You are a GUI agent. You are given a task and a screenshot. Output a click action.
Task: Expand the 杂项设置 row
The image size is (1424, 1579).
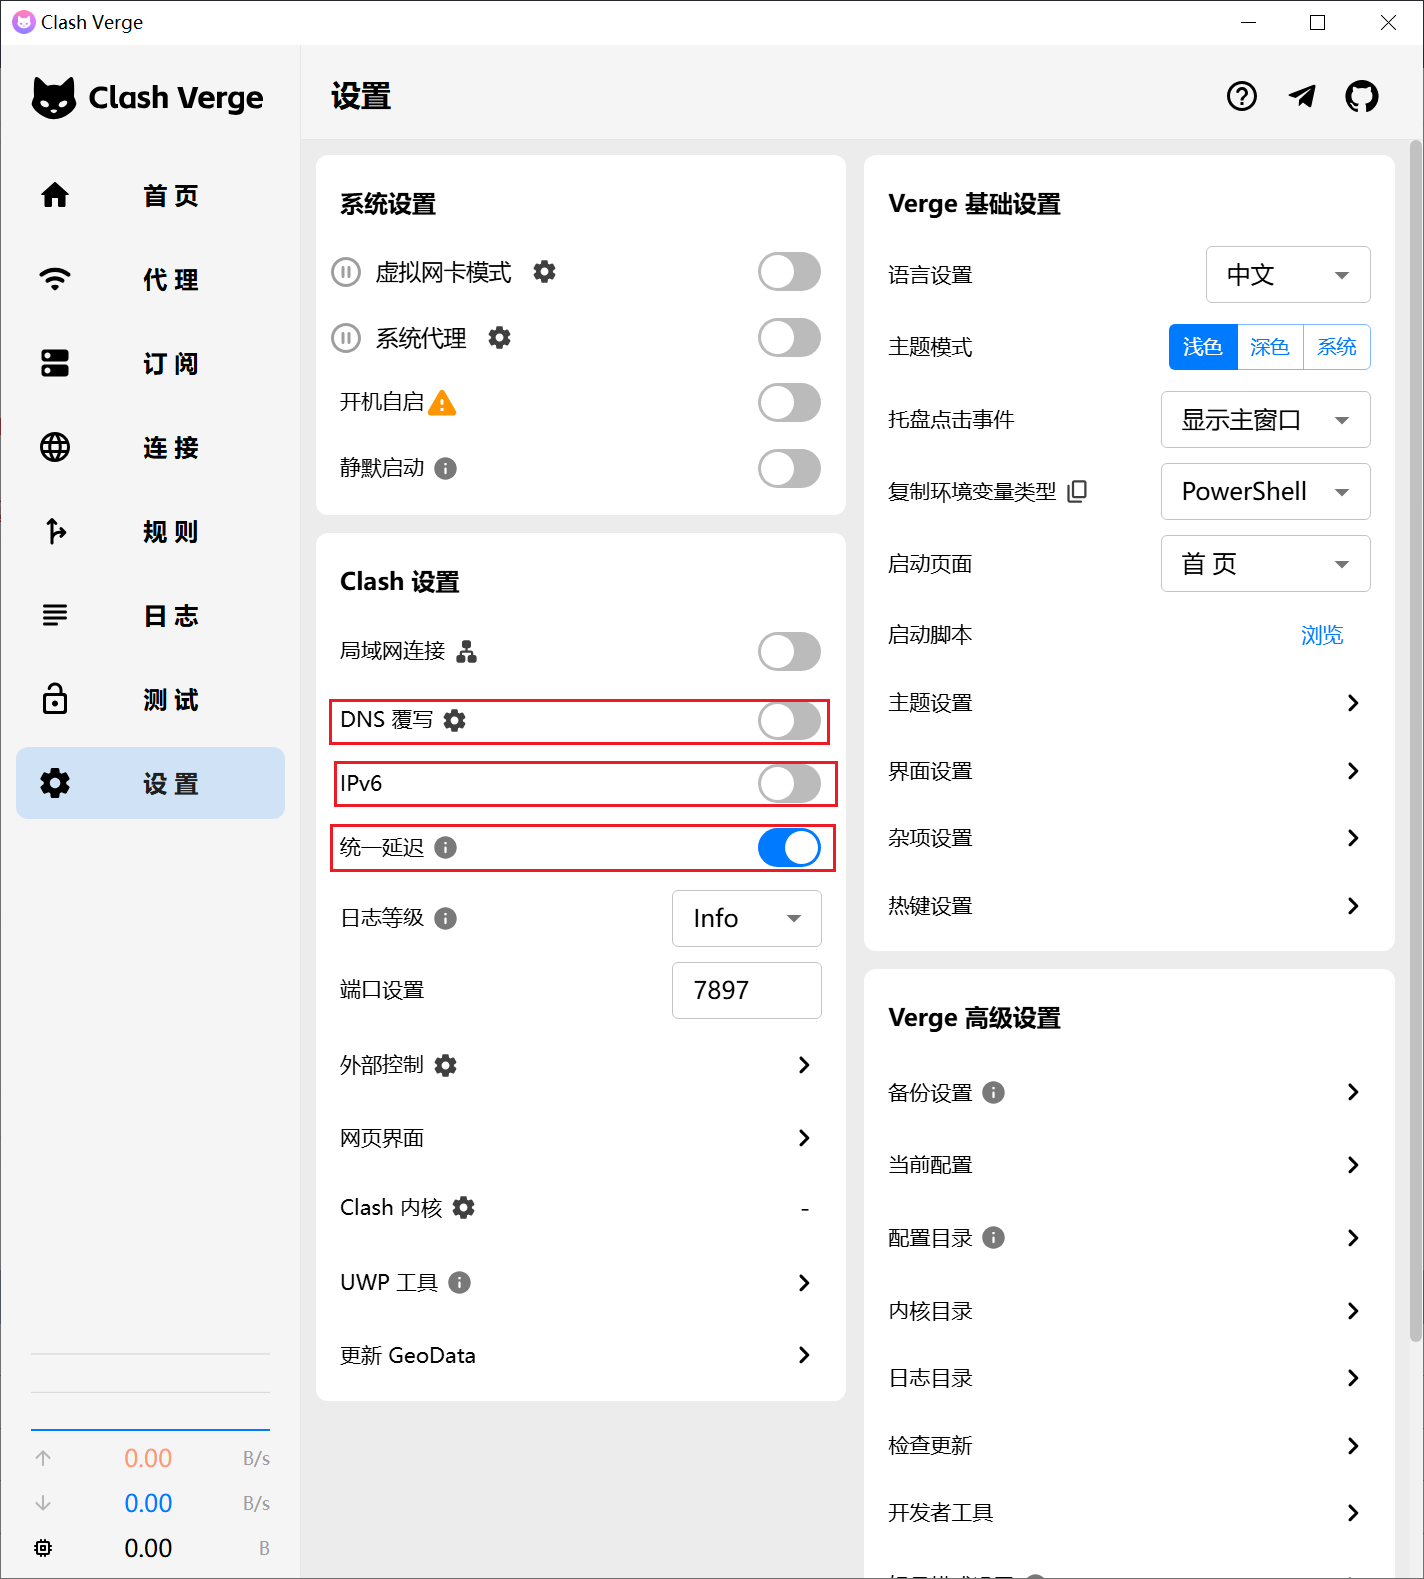[1128, 838]
